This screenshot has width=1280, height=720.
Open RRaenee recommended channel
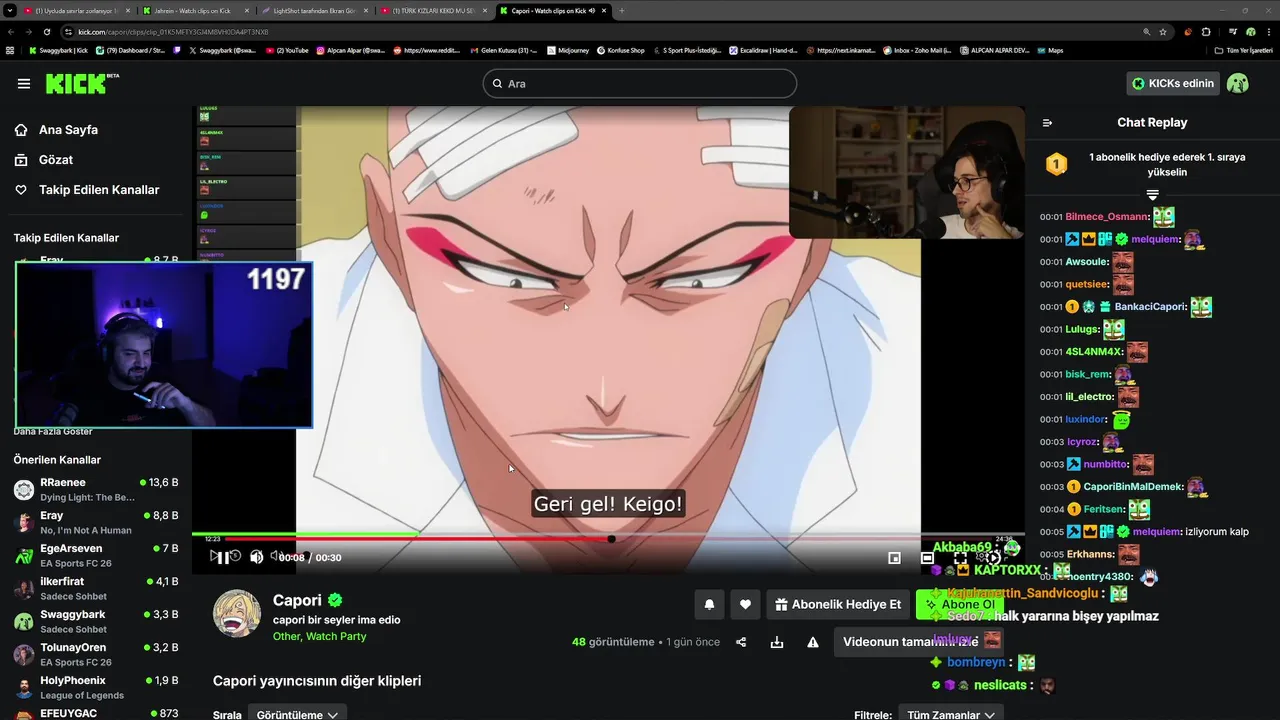point(96,489)
